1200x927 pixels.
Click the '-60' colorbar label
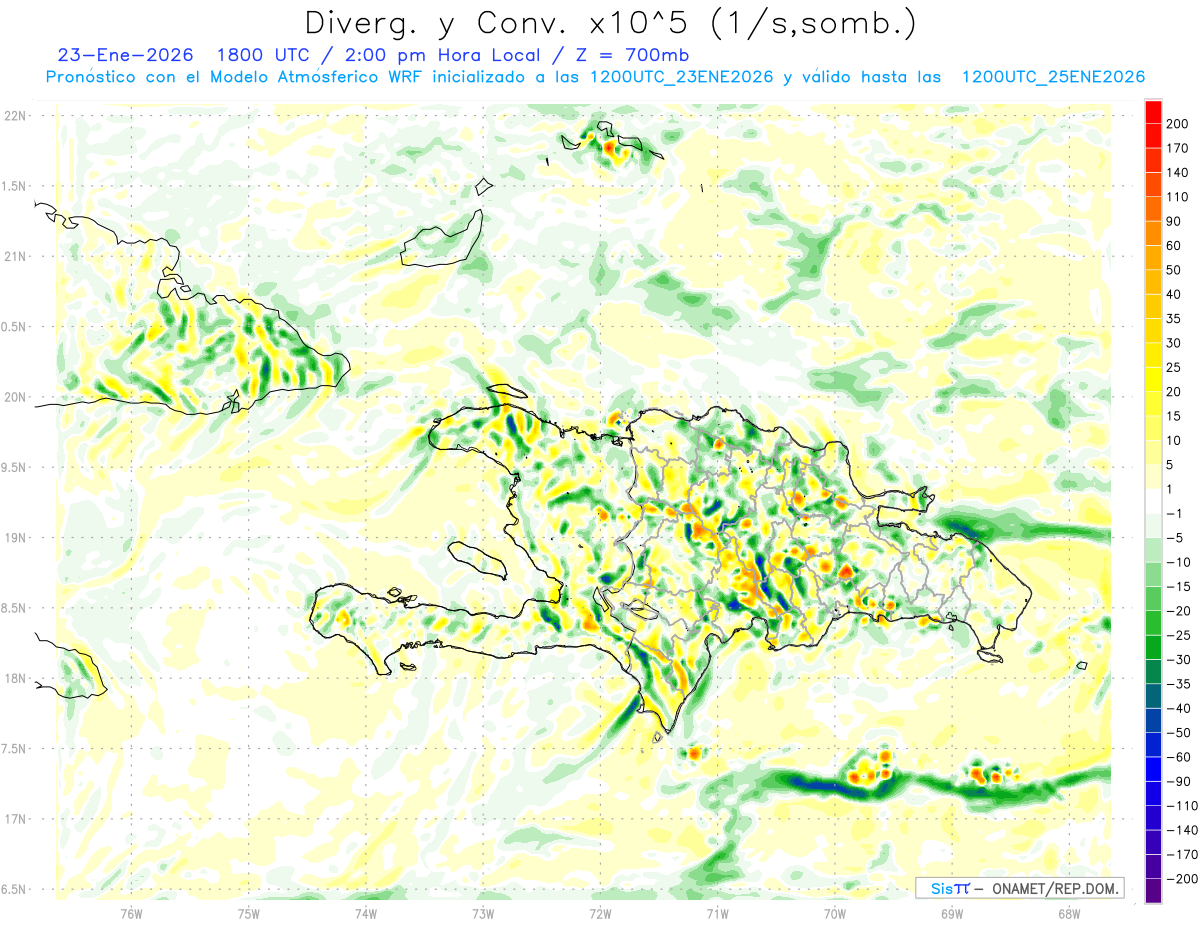1180,757
